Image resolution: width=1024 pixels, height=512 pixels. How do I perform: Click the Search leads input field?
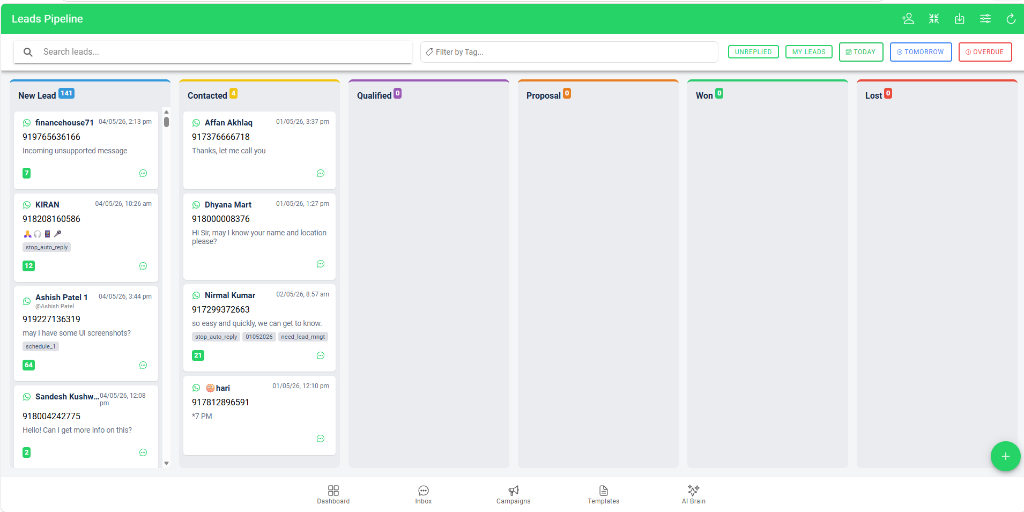213,52
